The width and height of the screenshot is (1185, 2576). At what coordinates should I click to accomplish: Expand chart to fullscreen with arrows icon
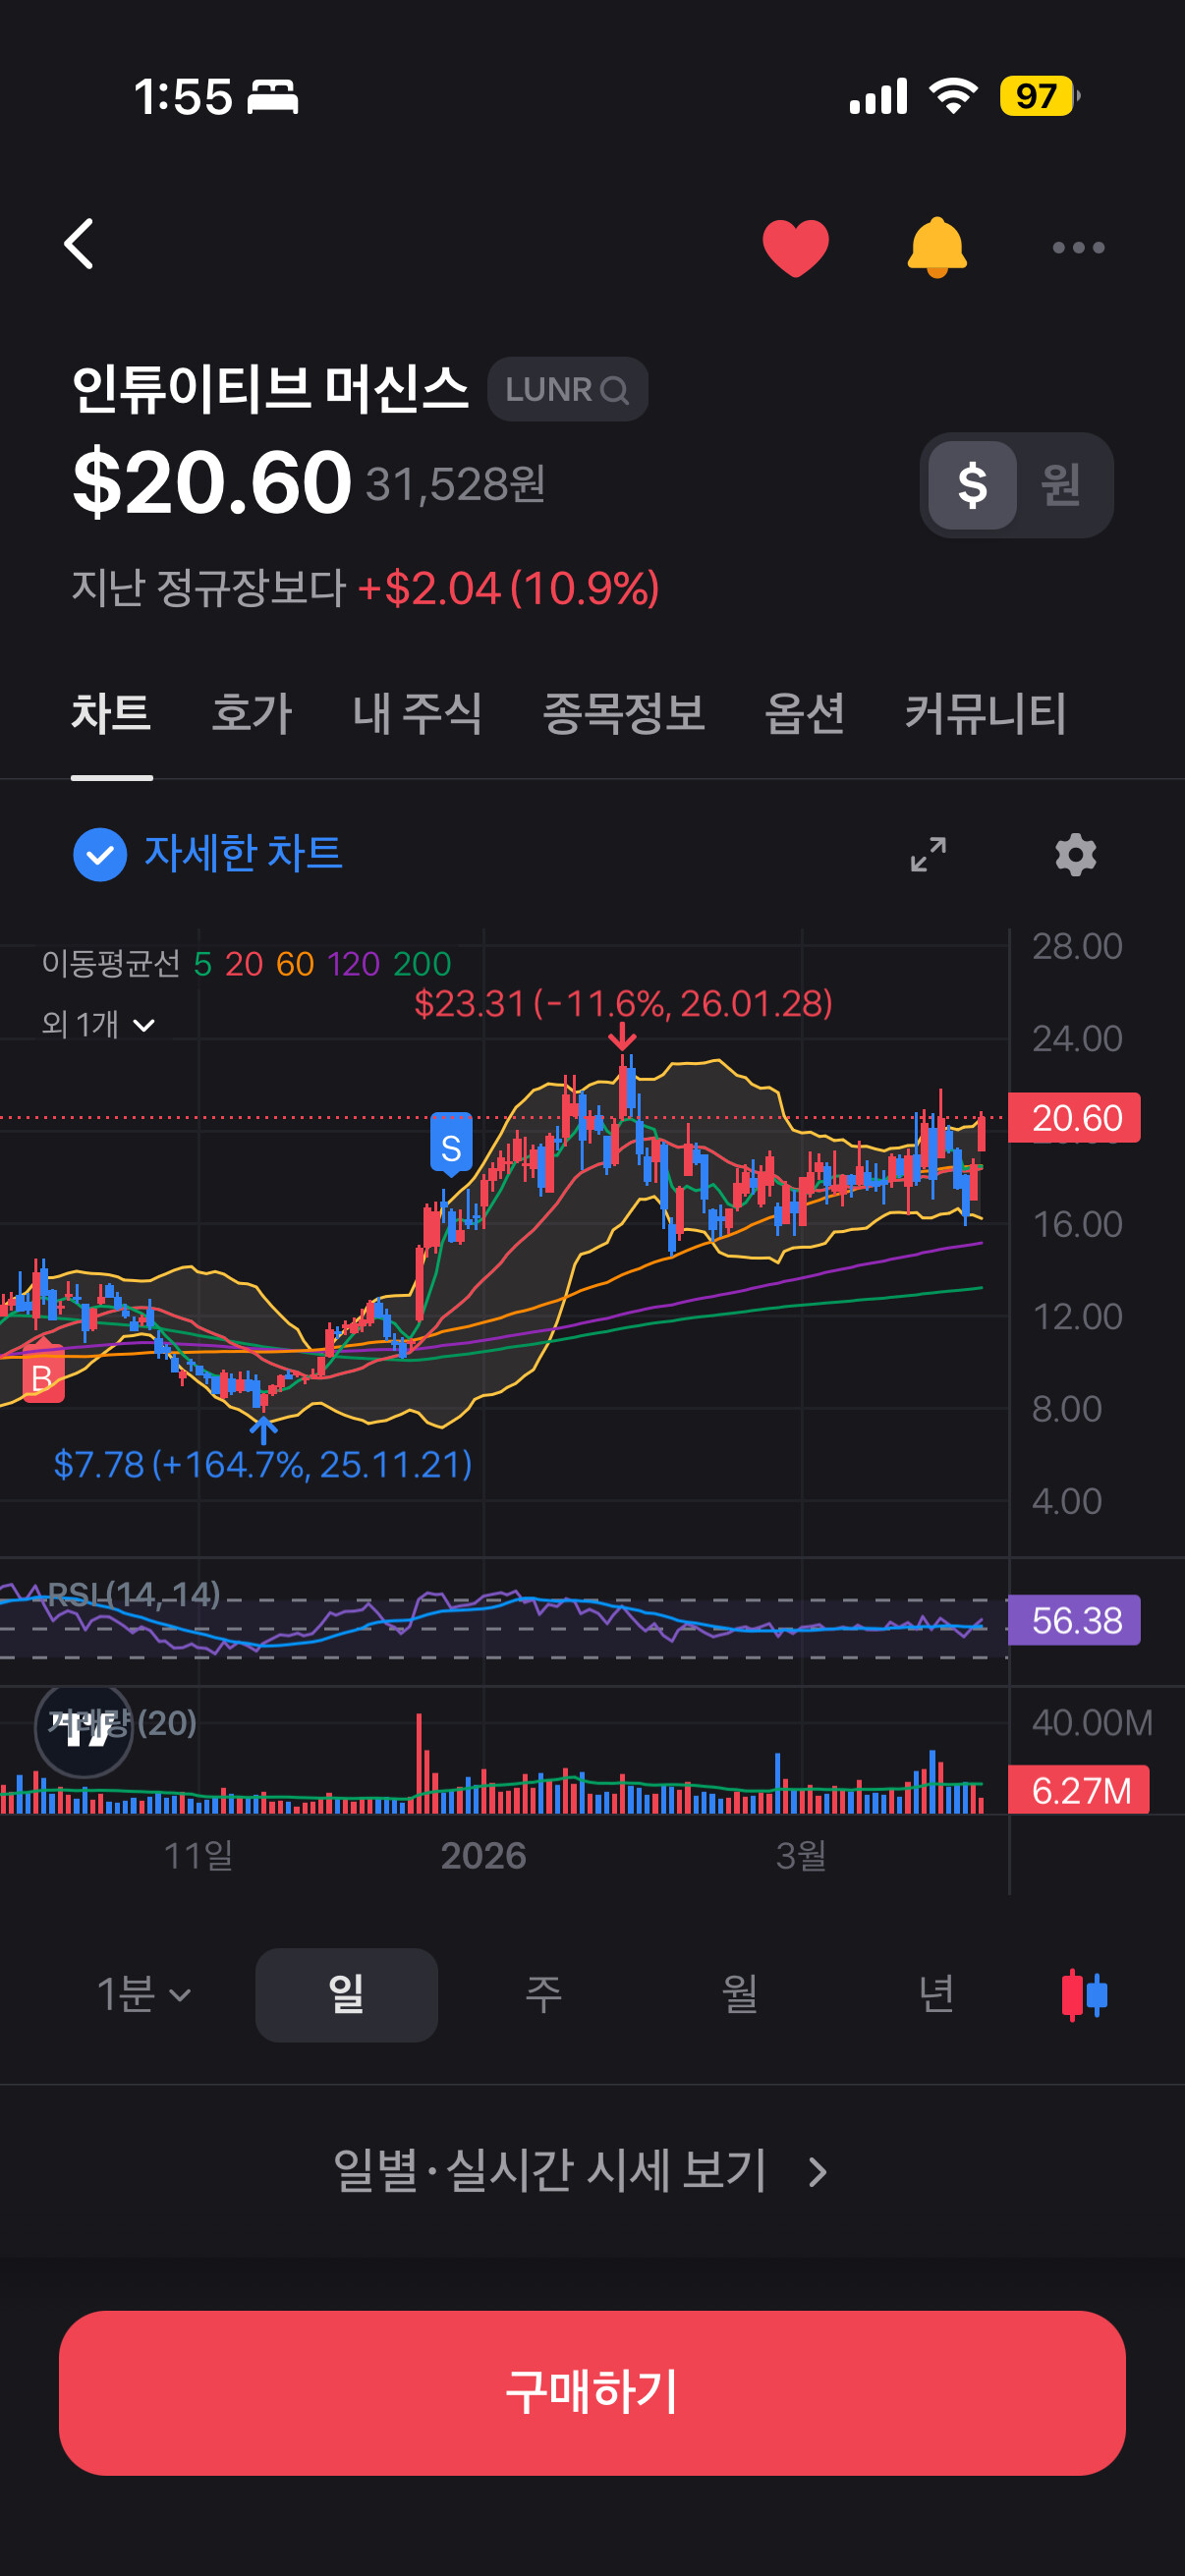tap(928, 854)
